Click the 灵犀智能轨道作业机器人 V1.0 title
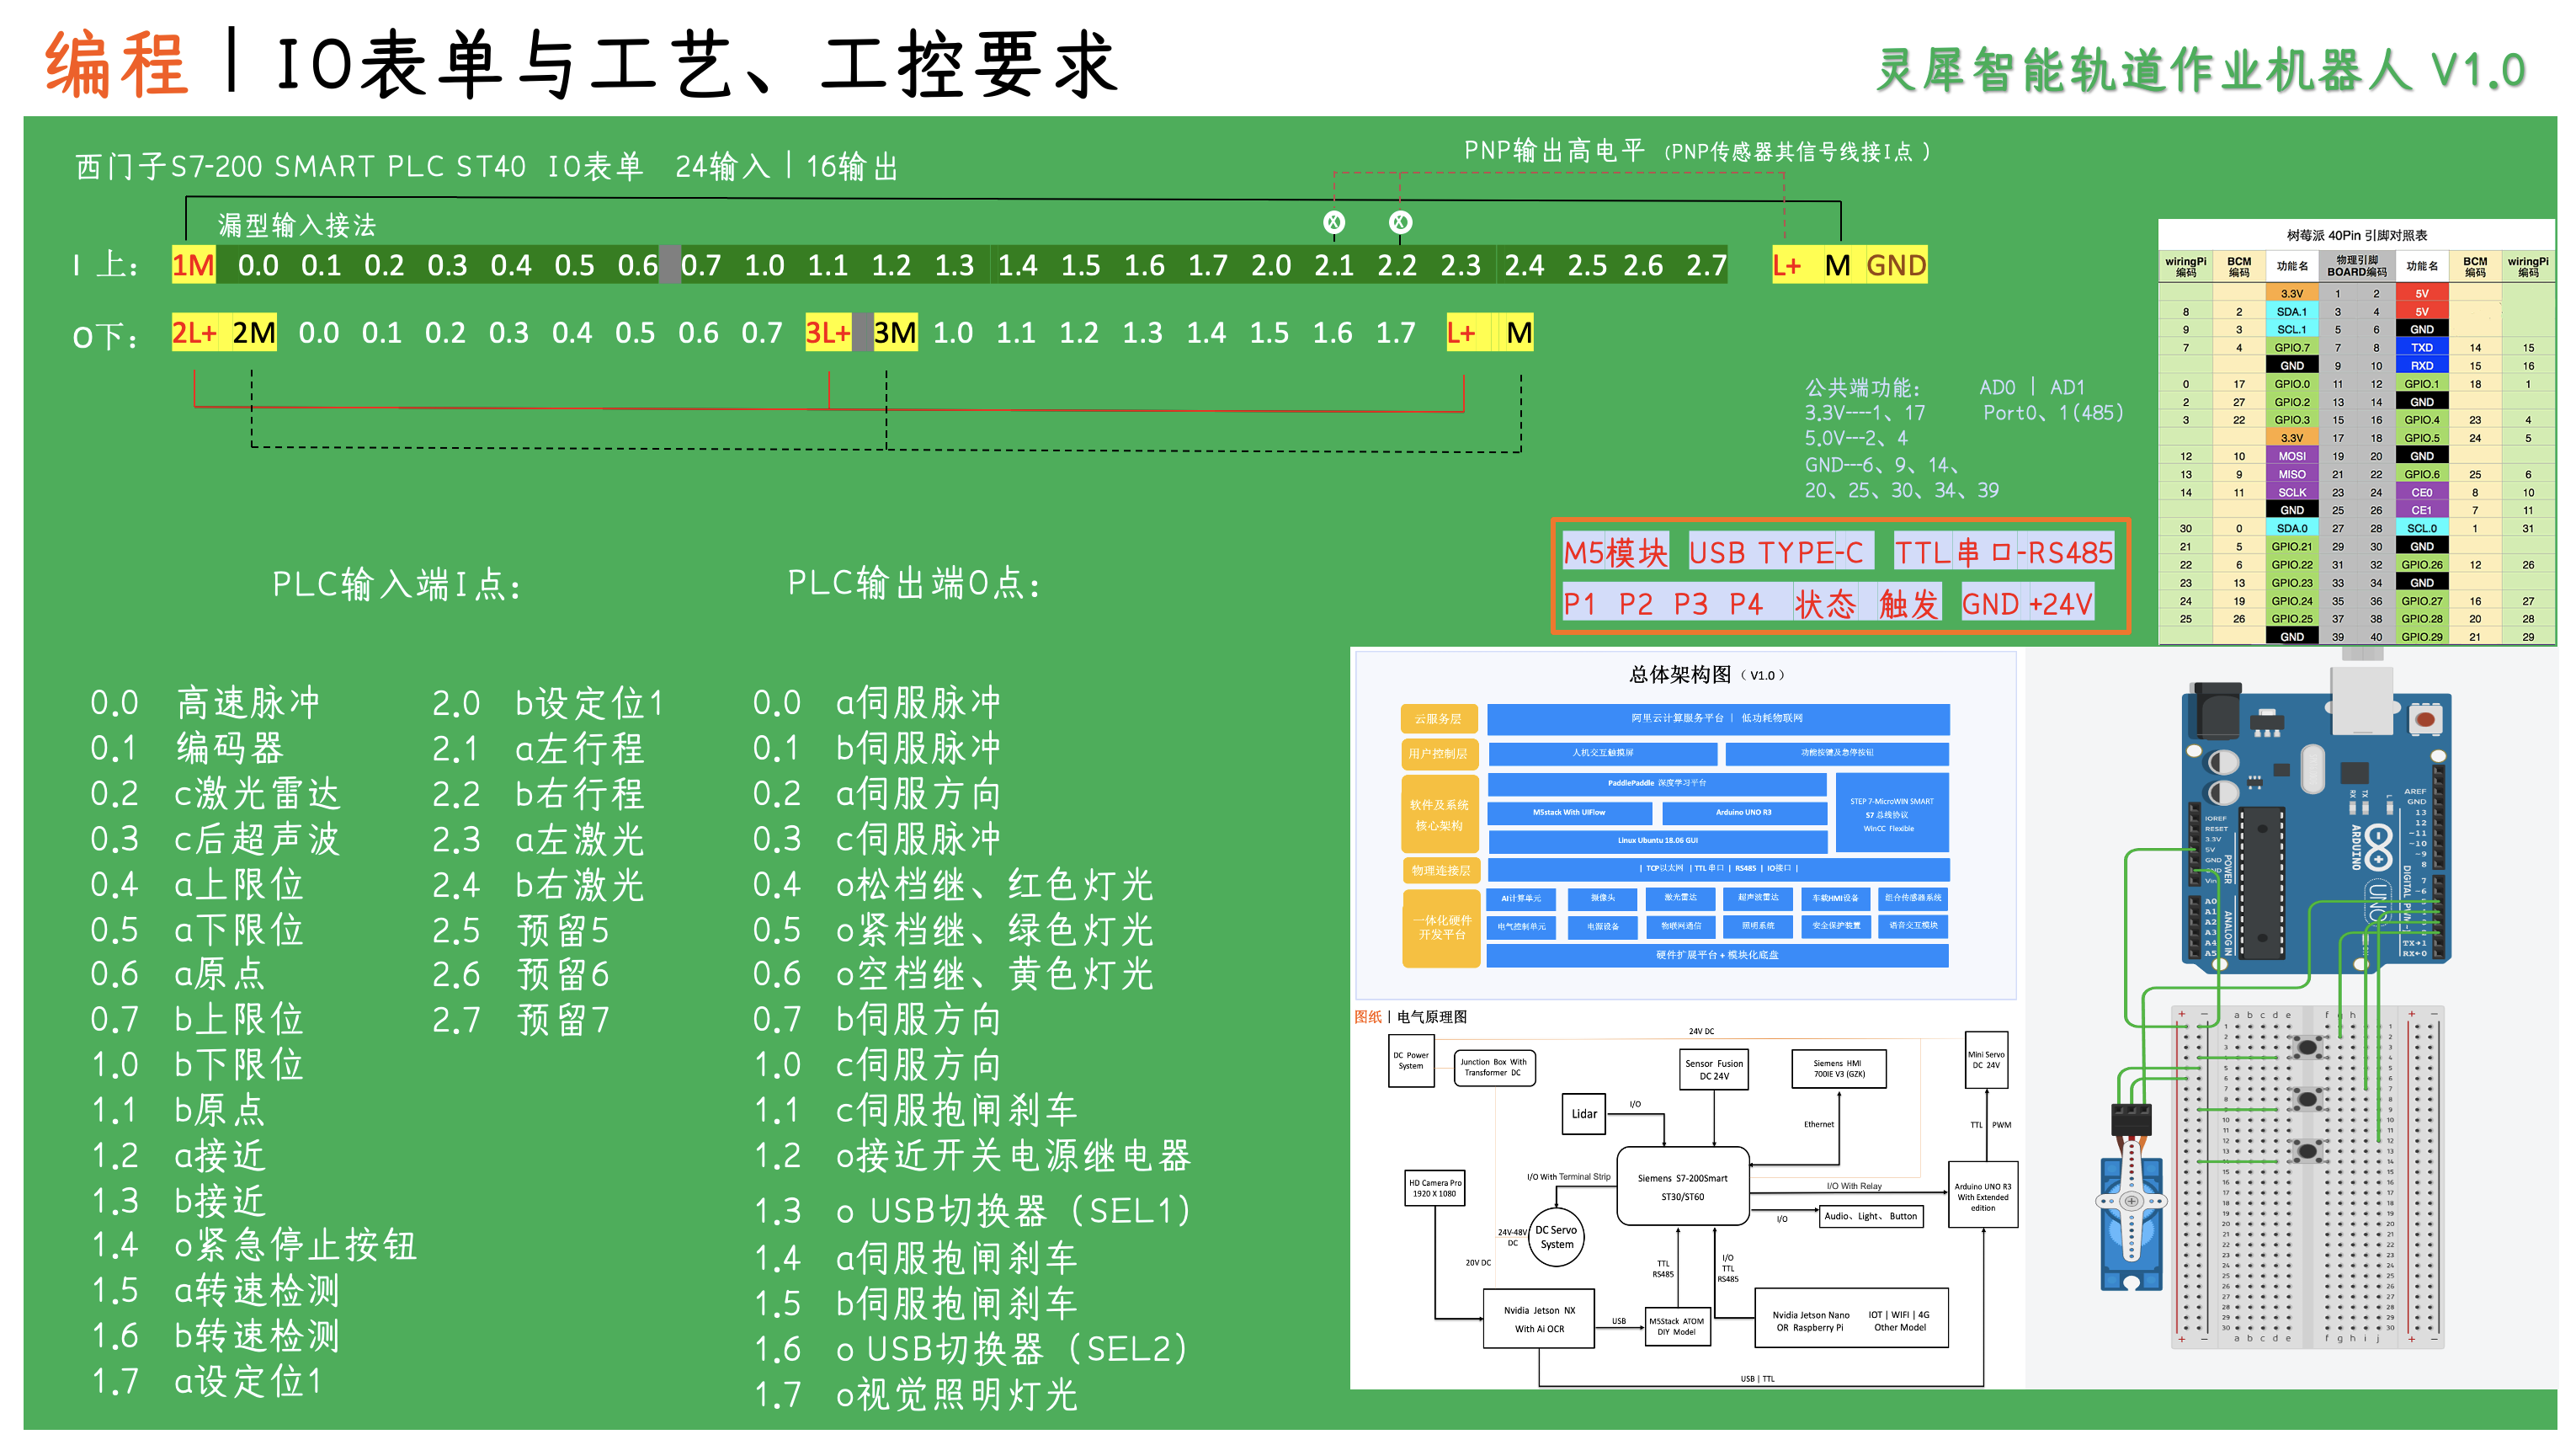This screenshot has height=1445, width=2576. 2200,70
